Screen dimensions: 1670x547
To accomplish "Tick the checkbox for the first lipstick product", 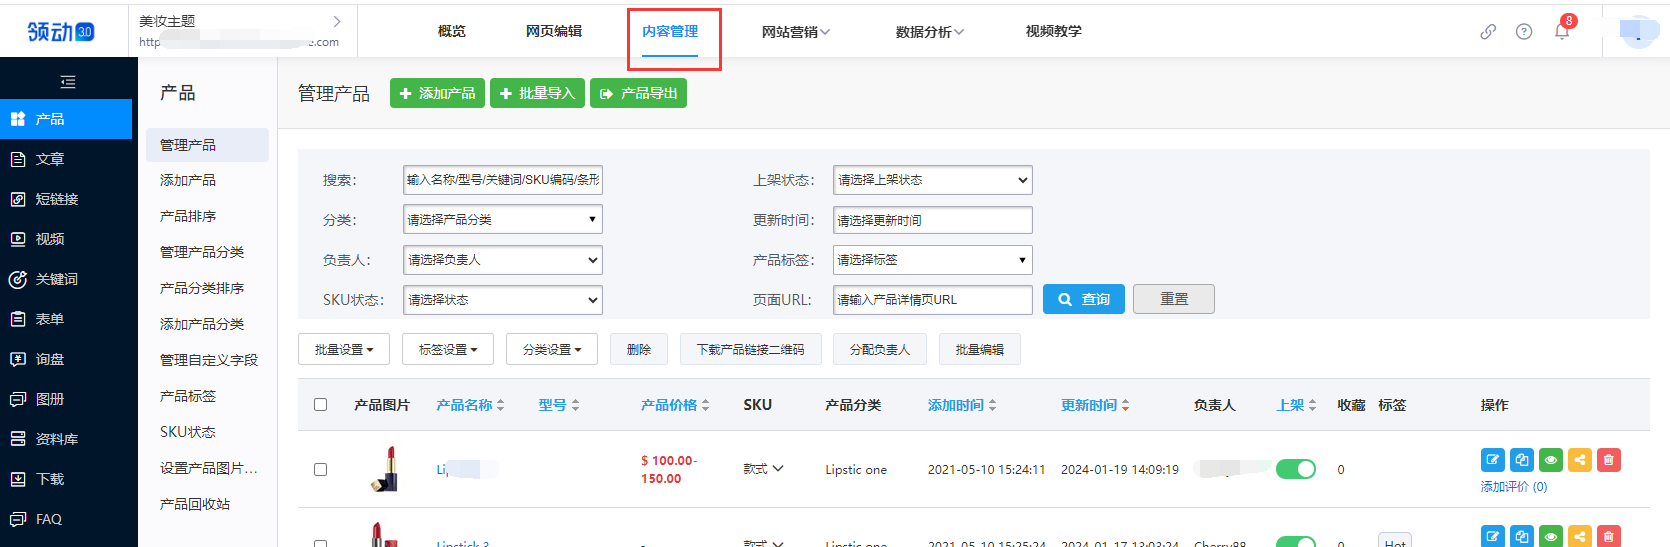I will [x=320, y=469].
